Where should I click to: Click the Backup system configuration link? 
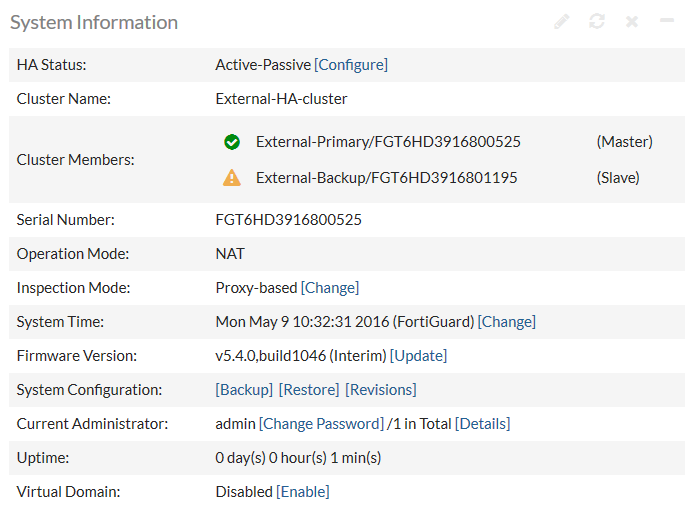pyautogui.click(x=244, y=389)
